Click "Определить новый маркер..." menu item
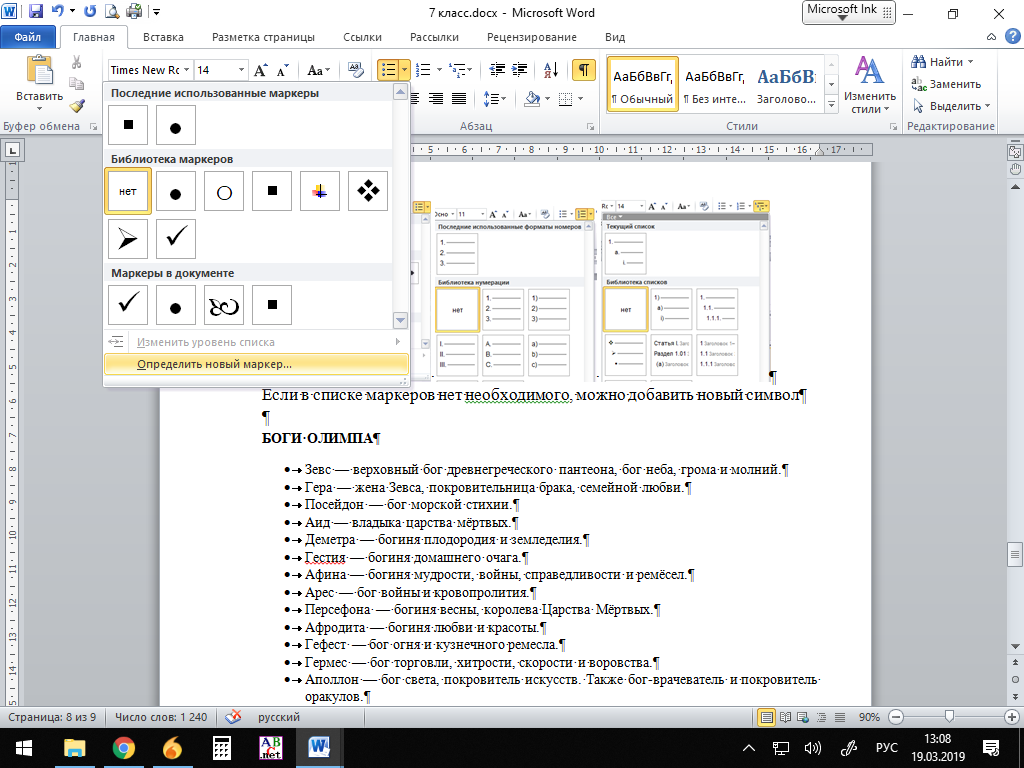Screen dimensions: 1024x768 [x=214, y=364]
